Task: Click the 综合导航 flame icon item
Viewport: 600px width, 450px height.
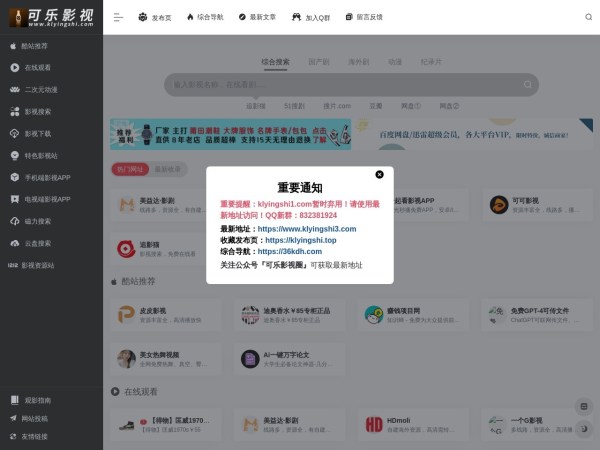Action: [x=190, y=17]
